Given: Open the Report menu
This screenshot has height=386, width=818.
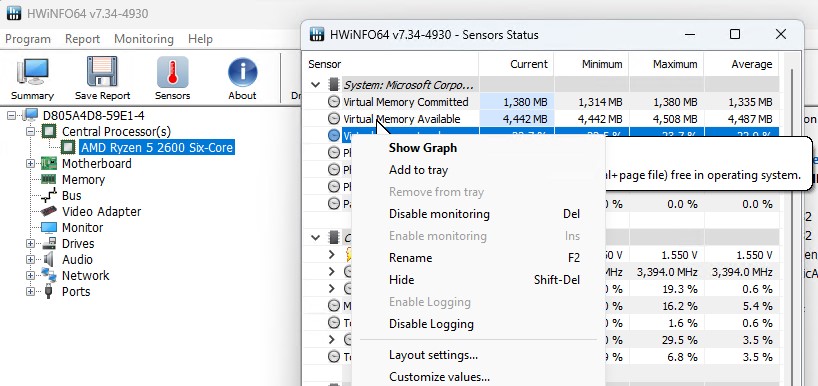Looking at the screenshot, I should pyautogui.click(x=82, y=39).
